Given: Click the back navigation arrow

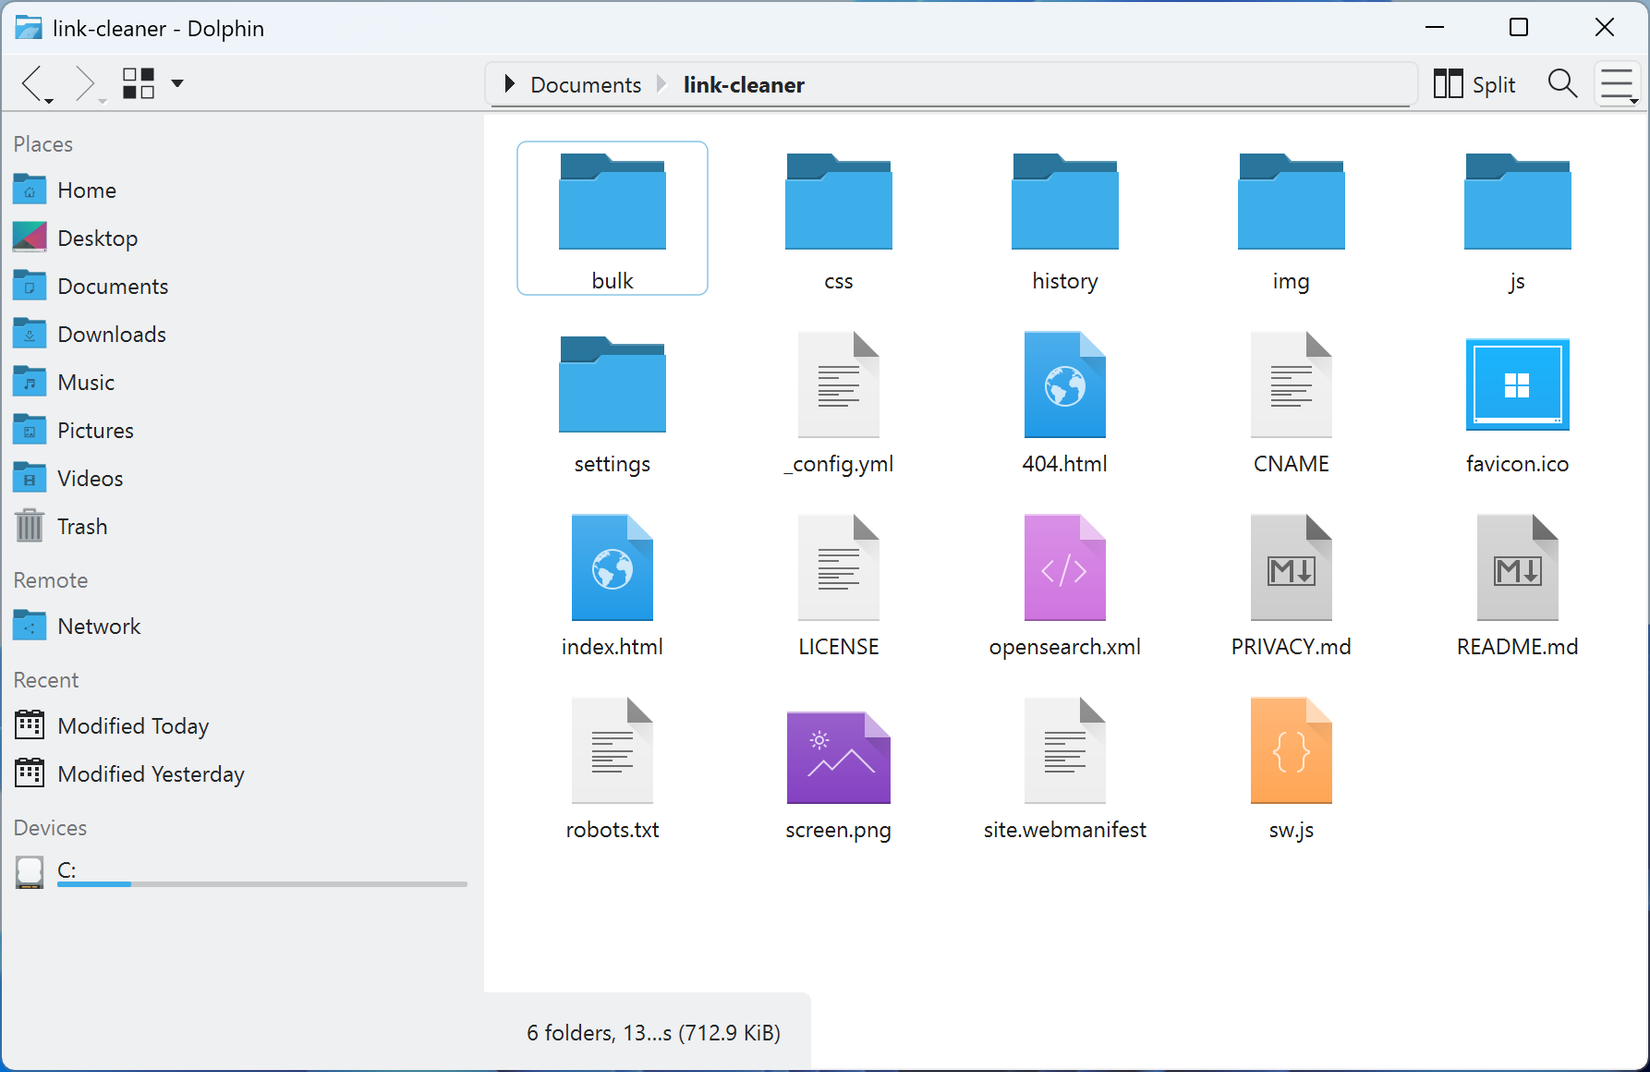Looking at the screenshot, I should coord(33,84).
